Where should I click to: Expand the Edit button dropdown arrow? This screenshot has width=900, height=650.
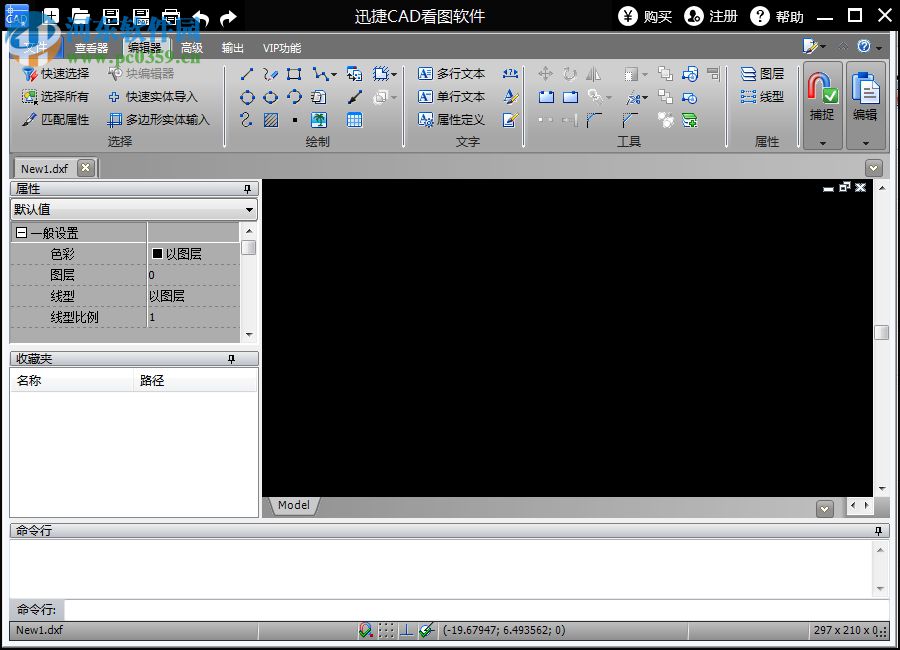tap(866, 143)
